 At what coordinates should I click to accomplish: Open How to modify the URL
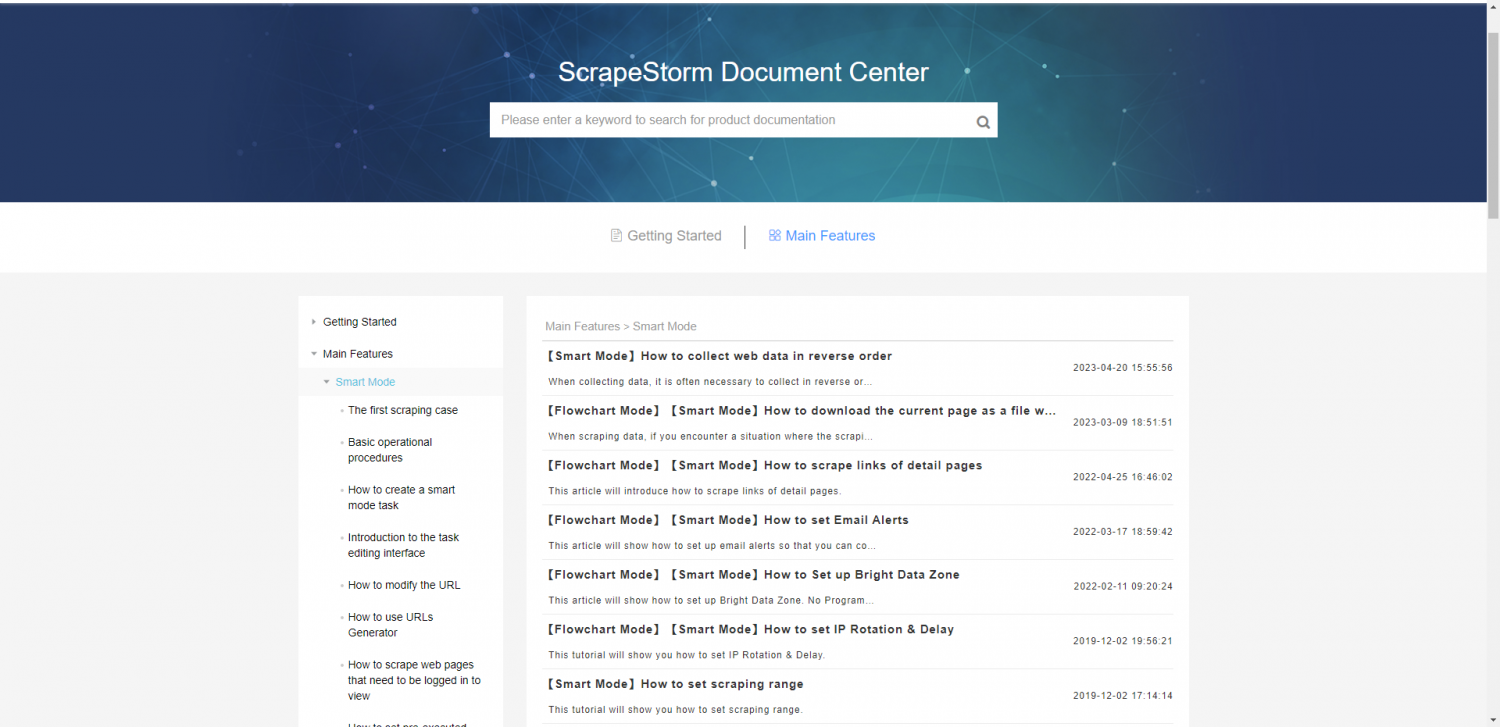point(404,585)
